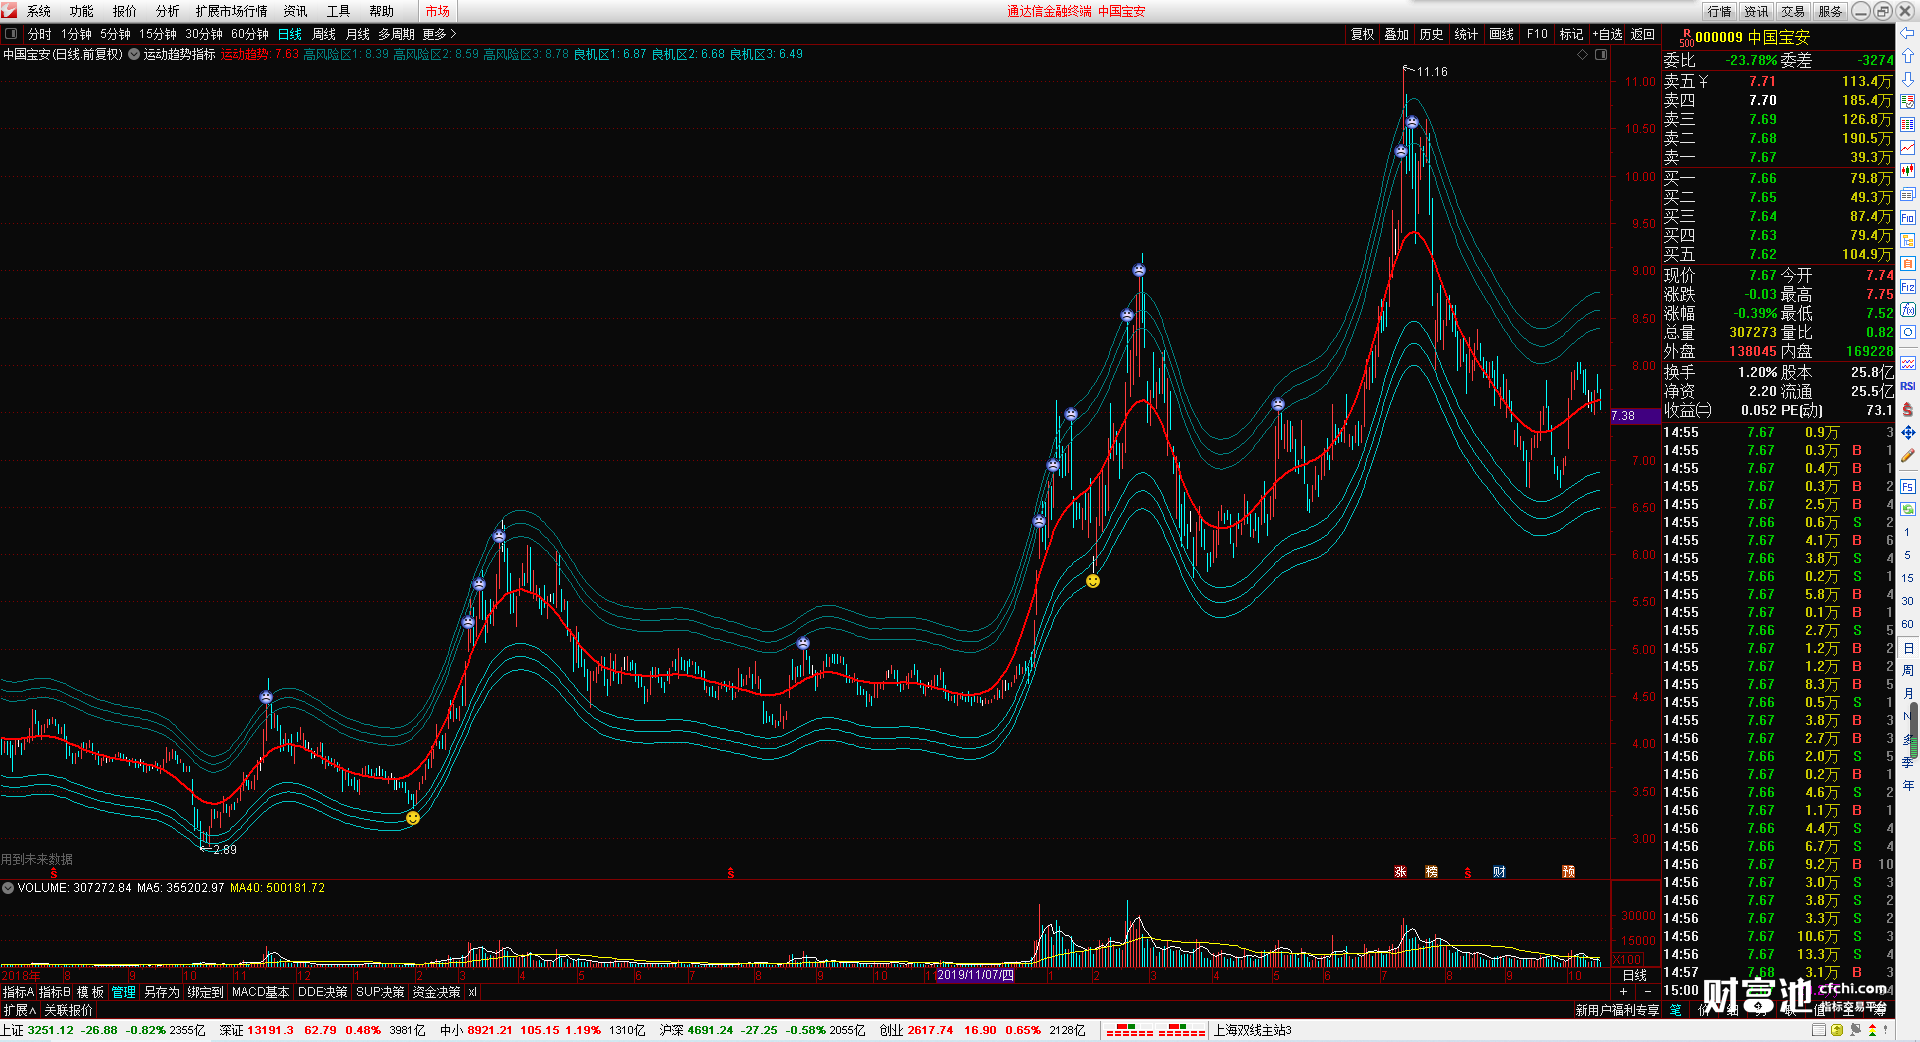
Task: Click the 关联报价 tab at bottom
Action: (x=68, y=1010)
